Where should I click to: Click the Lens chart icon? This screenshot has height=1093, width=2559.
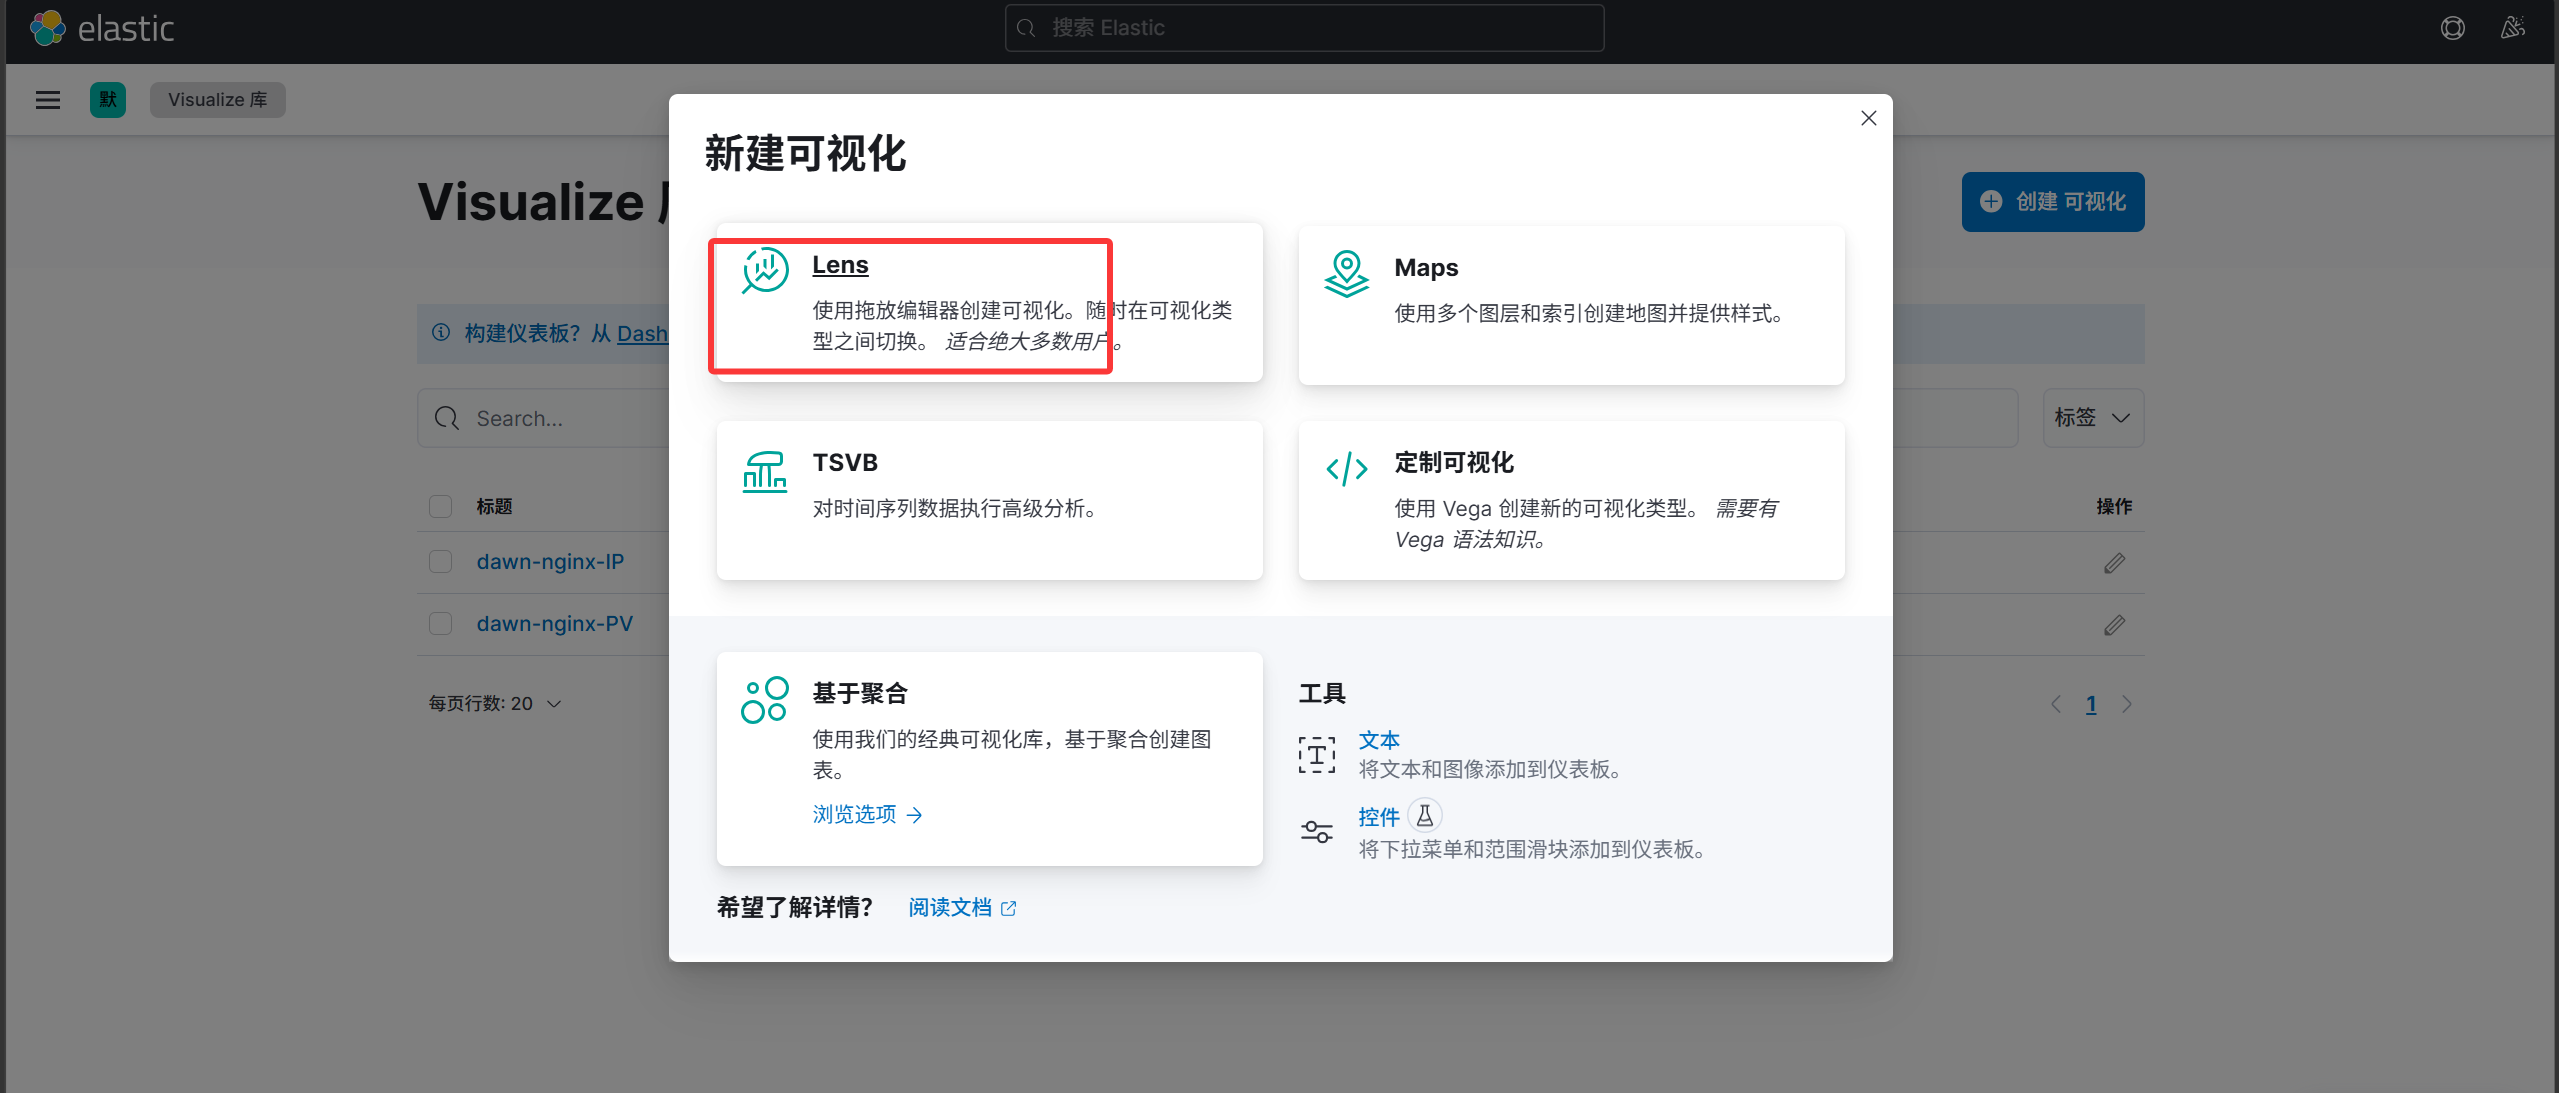(x=765, y=270)
